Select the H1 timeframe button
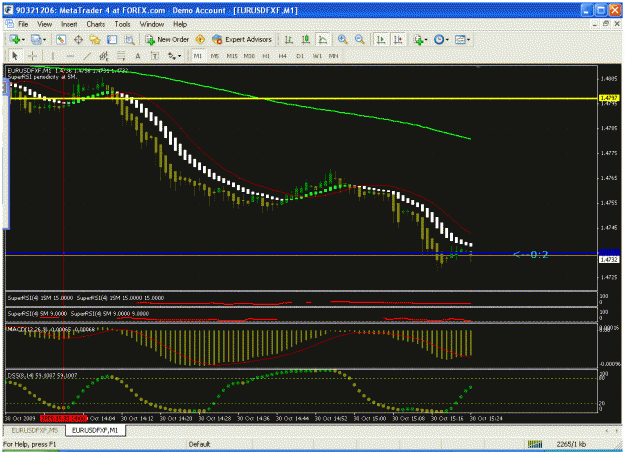The width and height of the screenshot is (625, 452). tap(266, 56)
